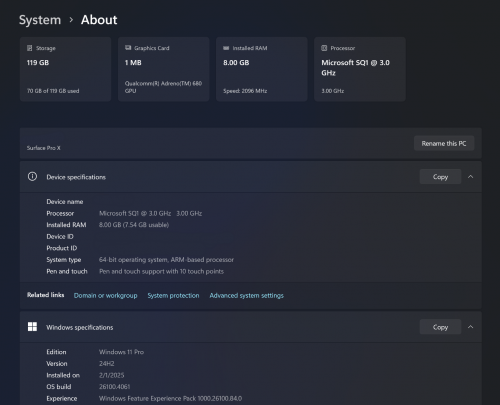
Task: Click Speed: 2096 MHz text
Action: point(245,91)
